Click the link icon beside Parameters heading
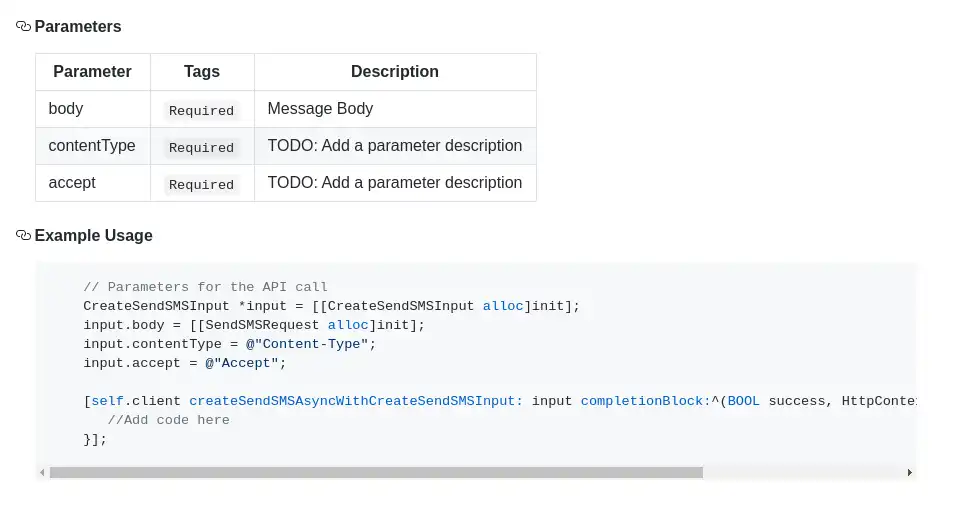This screenshot has height=507, width=961. 24,27
